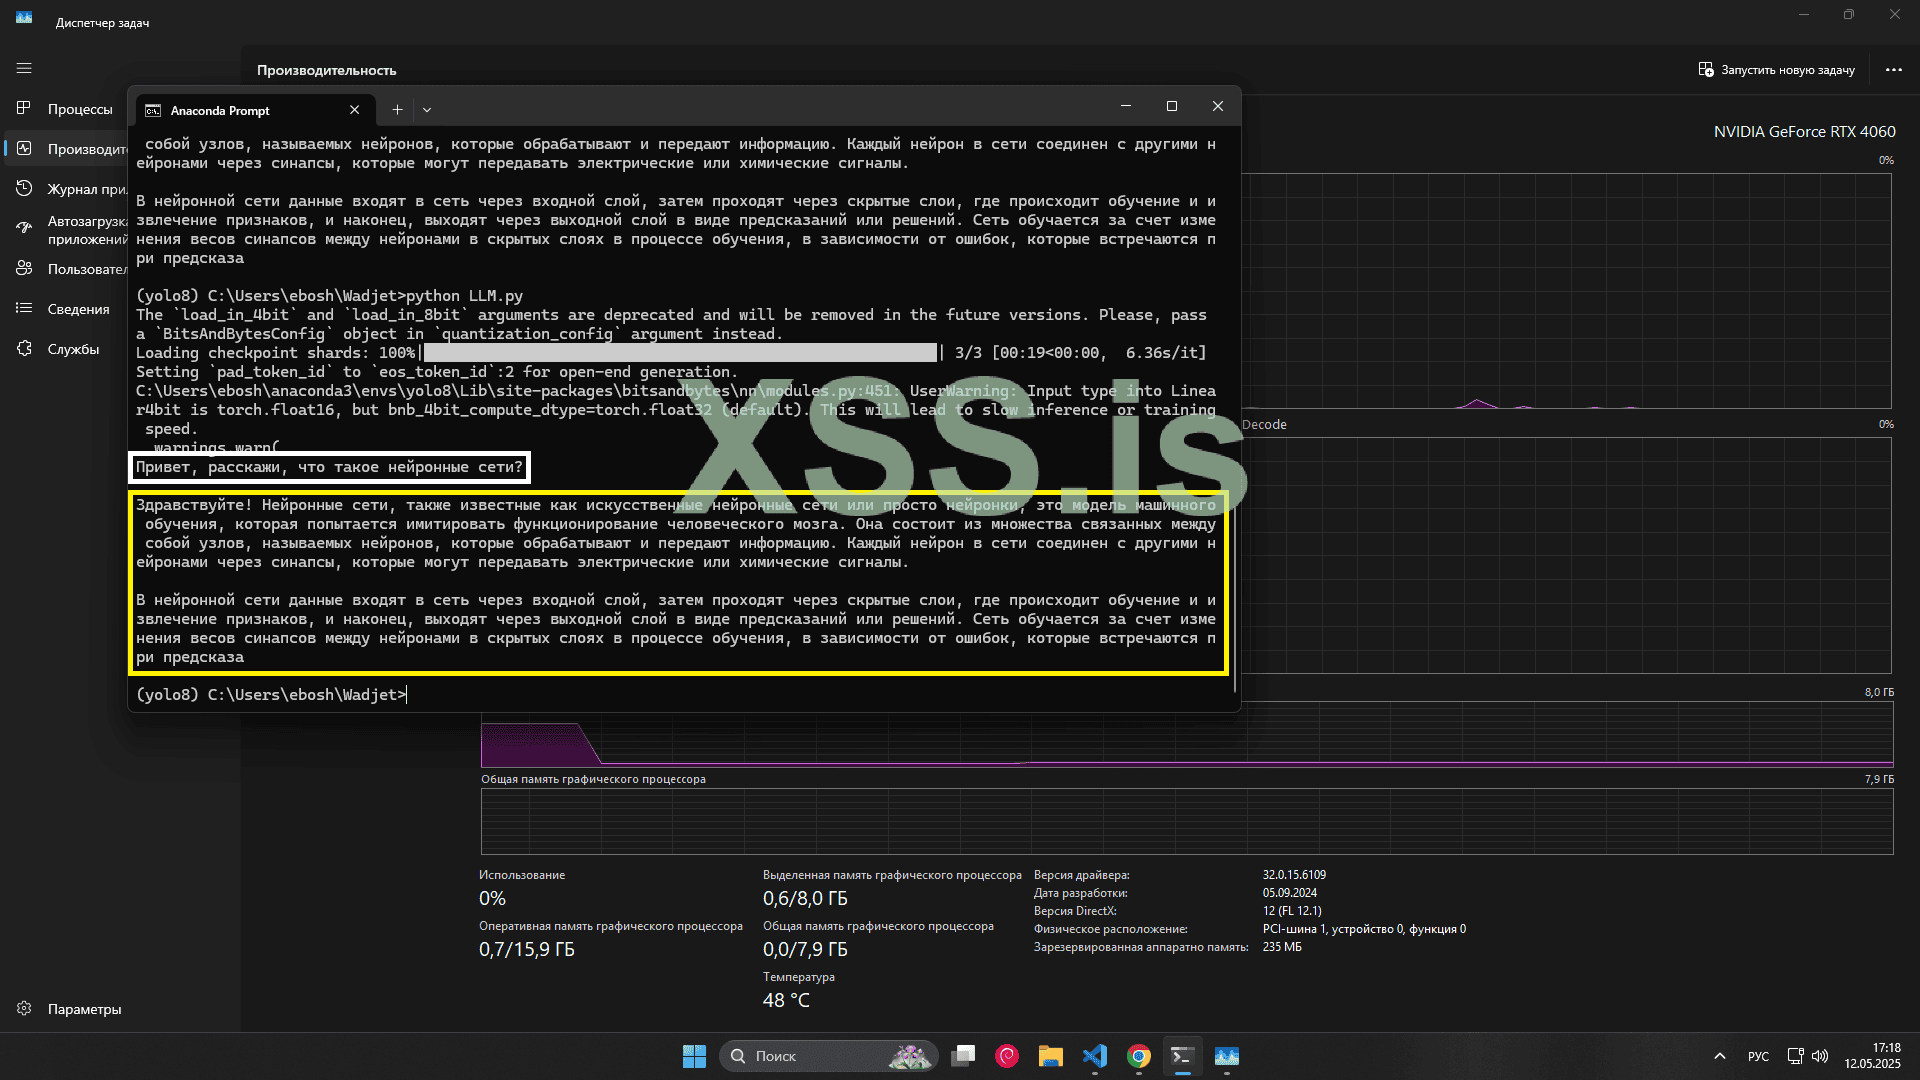Toggle the hamburger navigation menu
The image size is (1920, 1080).
(24, 68)
